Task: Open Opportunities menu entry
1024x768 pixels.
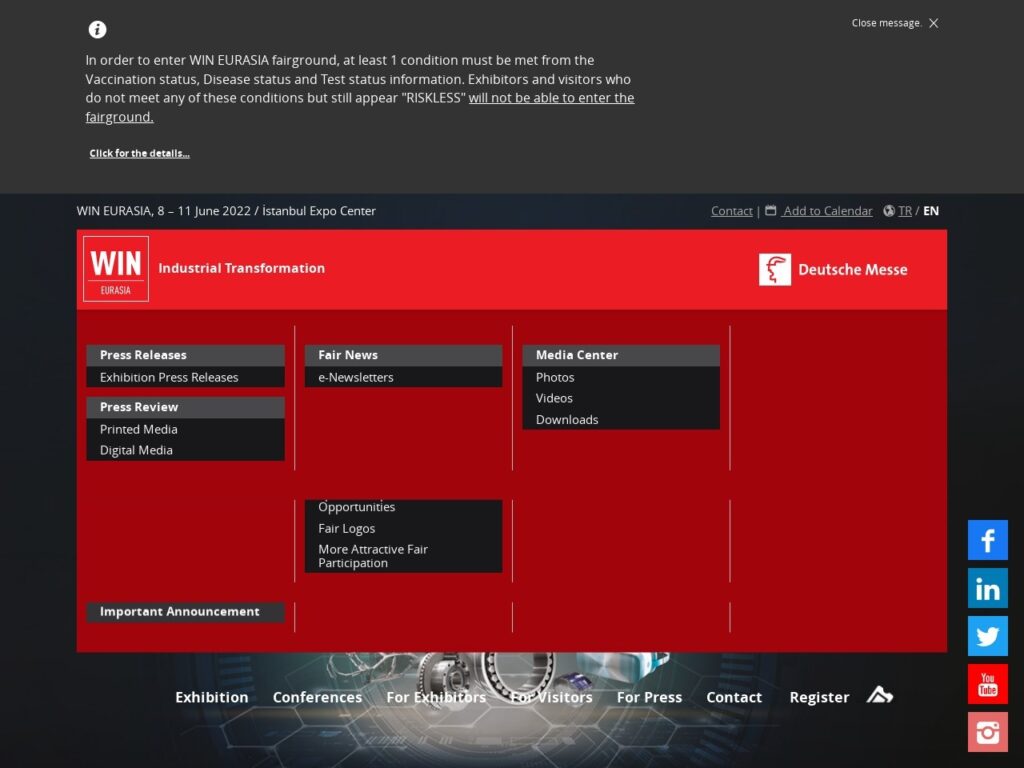Action: pos(404,507)
